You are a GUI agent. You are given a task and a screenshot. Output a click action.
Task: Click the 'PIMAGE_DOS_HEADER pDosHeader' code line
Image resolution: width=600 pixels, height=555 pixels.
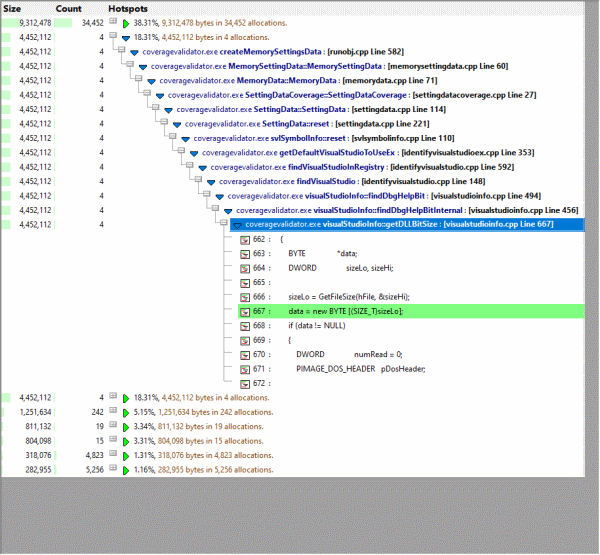click(x=361, y=369)
